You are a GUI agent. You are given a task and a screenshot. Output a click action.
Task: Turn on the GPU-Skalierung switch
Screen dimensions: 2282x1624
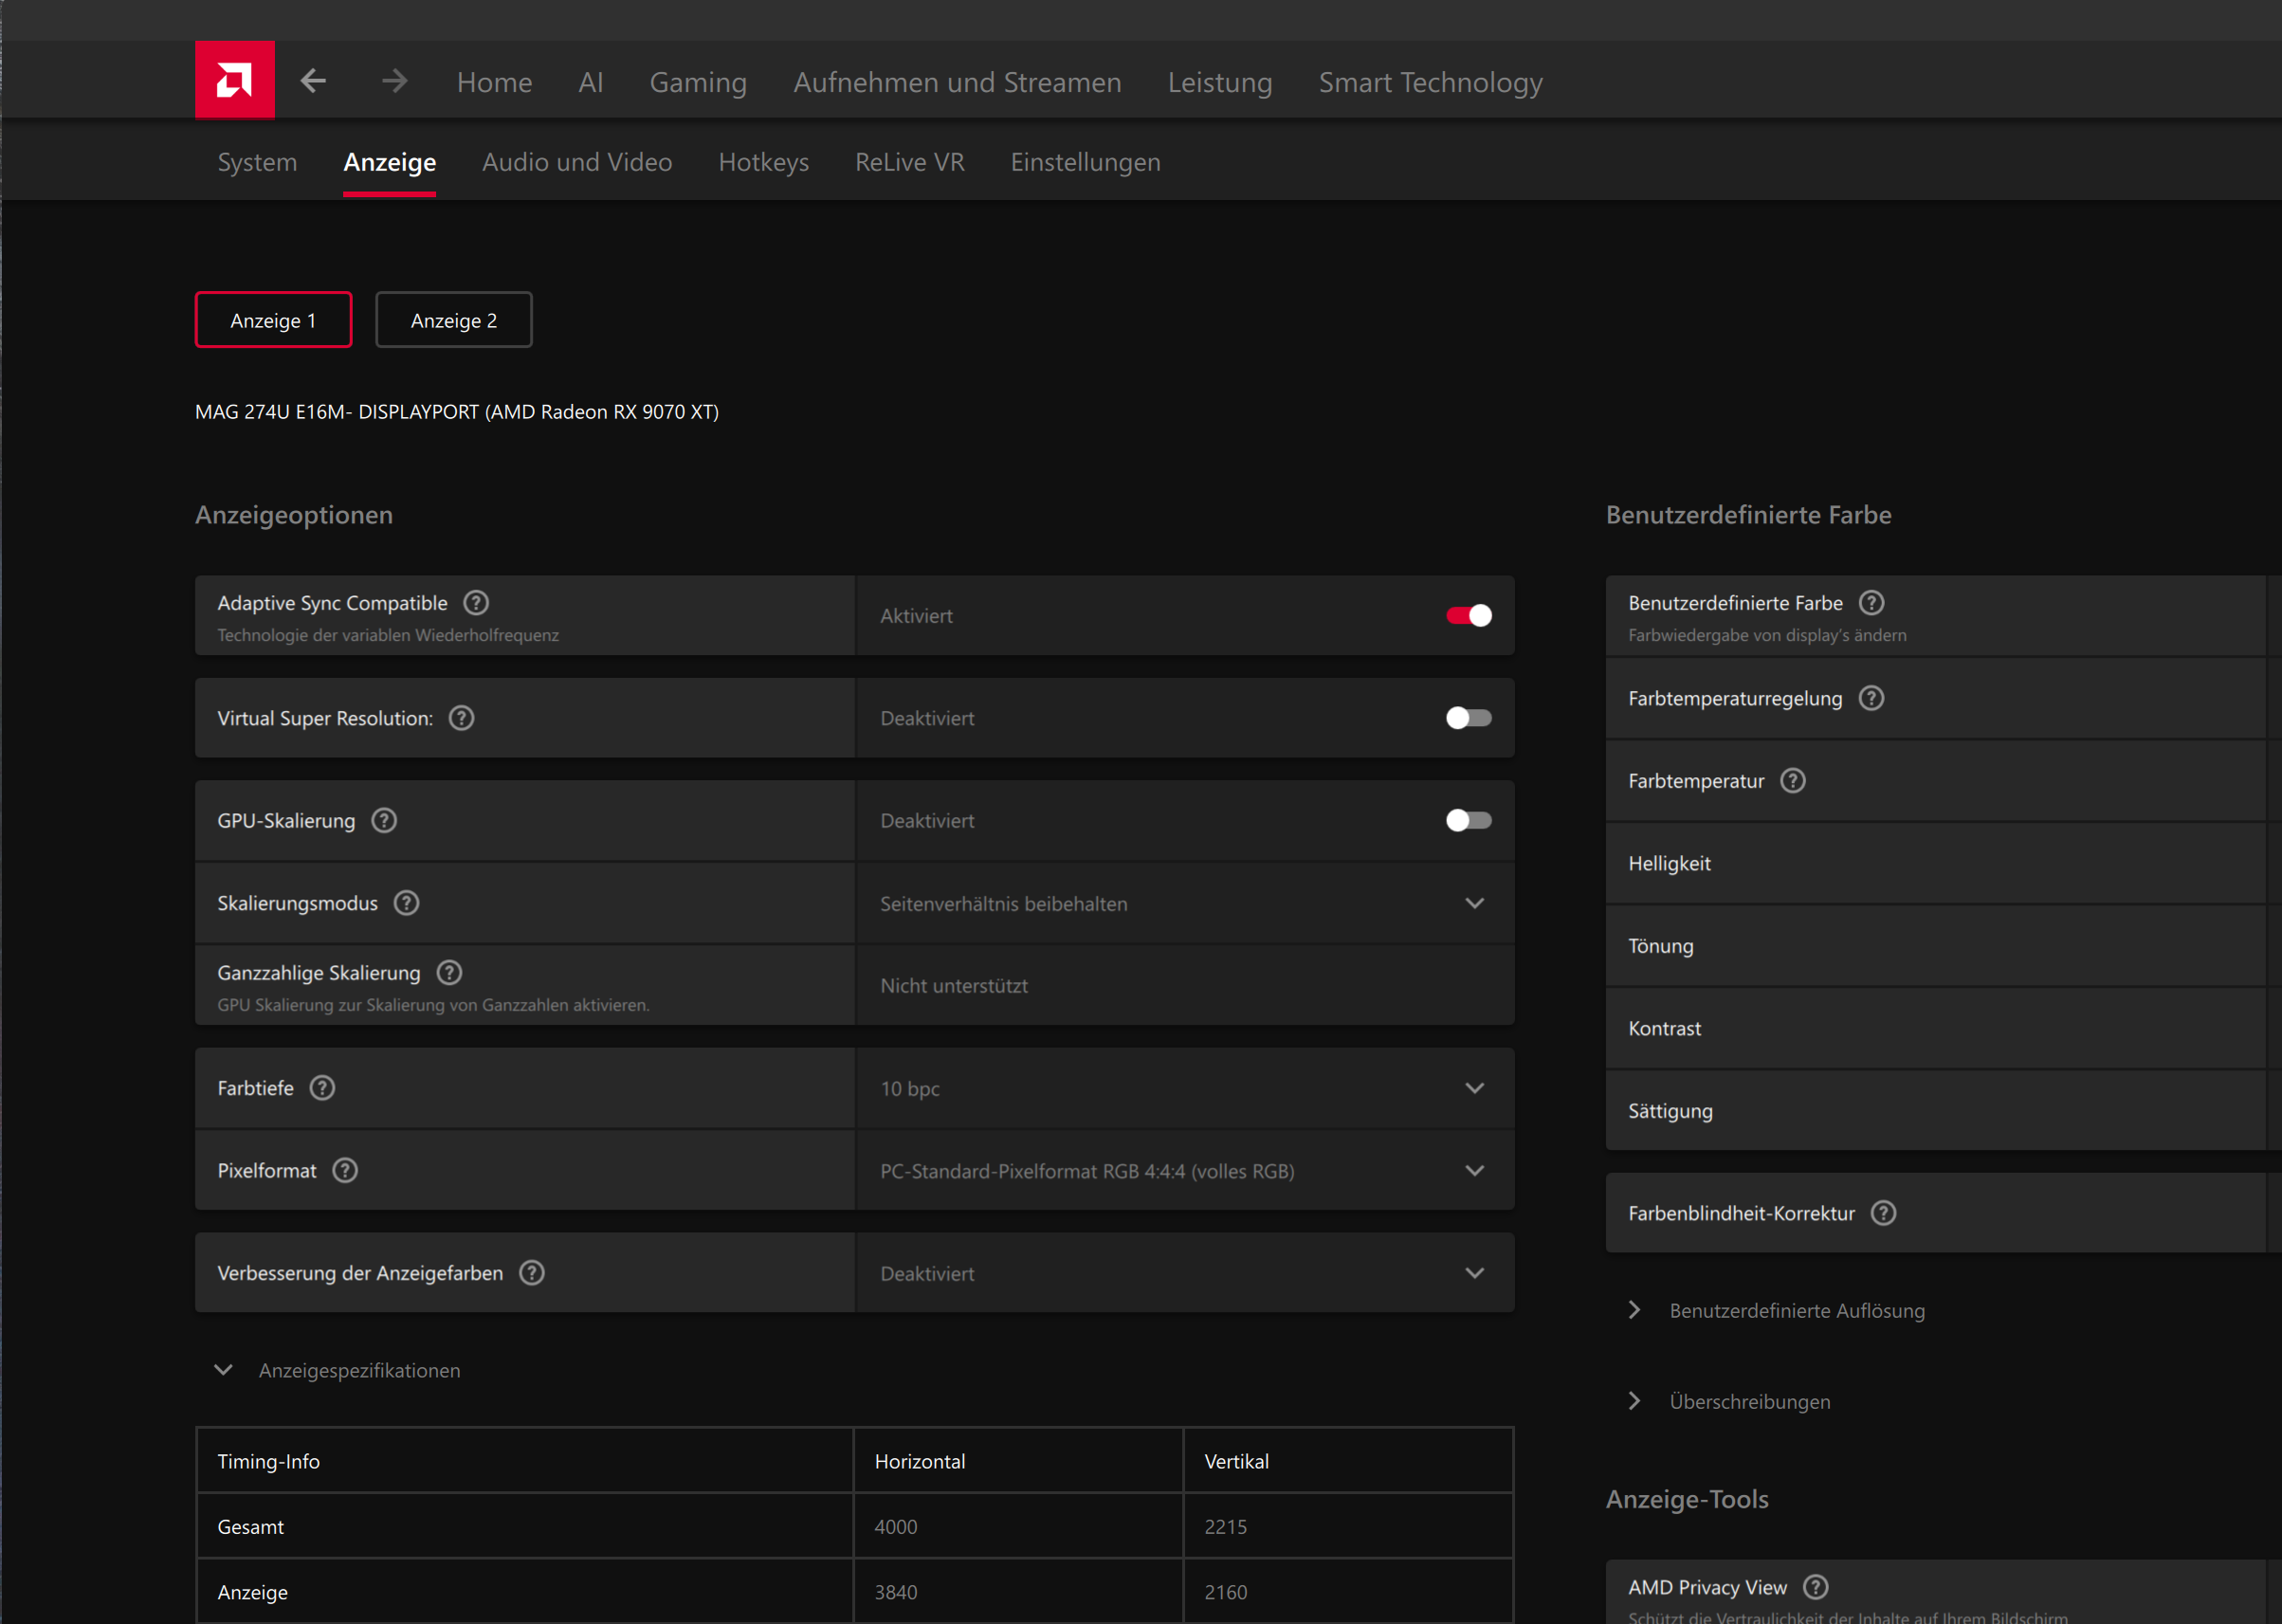click(x=1468, y=821)
